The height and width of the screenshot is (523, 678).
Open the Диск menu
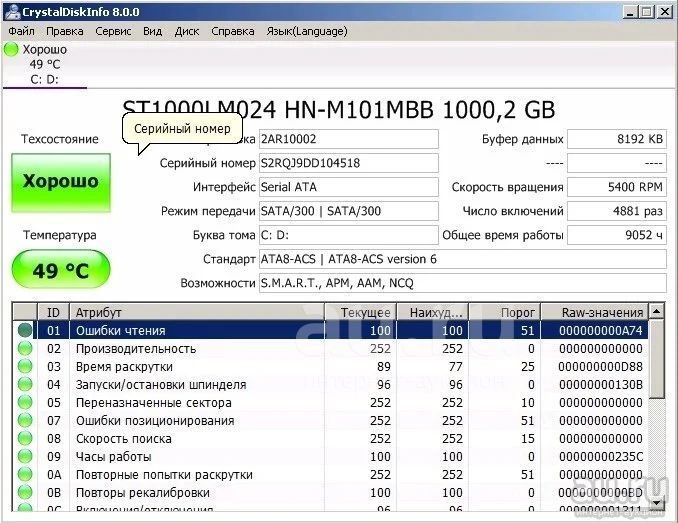pos(187,31)
